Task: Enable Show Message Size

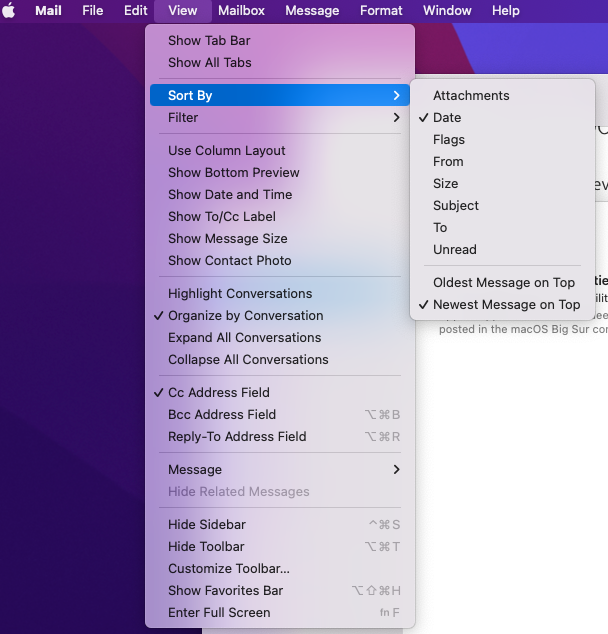Action: [280, 239]
